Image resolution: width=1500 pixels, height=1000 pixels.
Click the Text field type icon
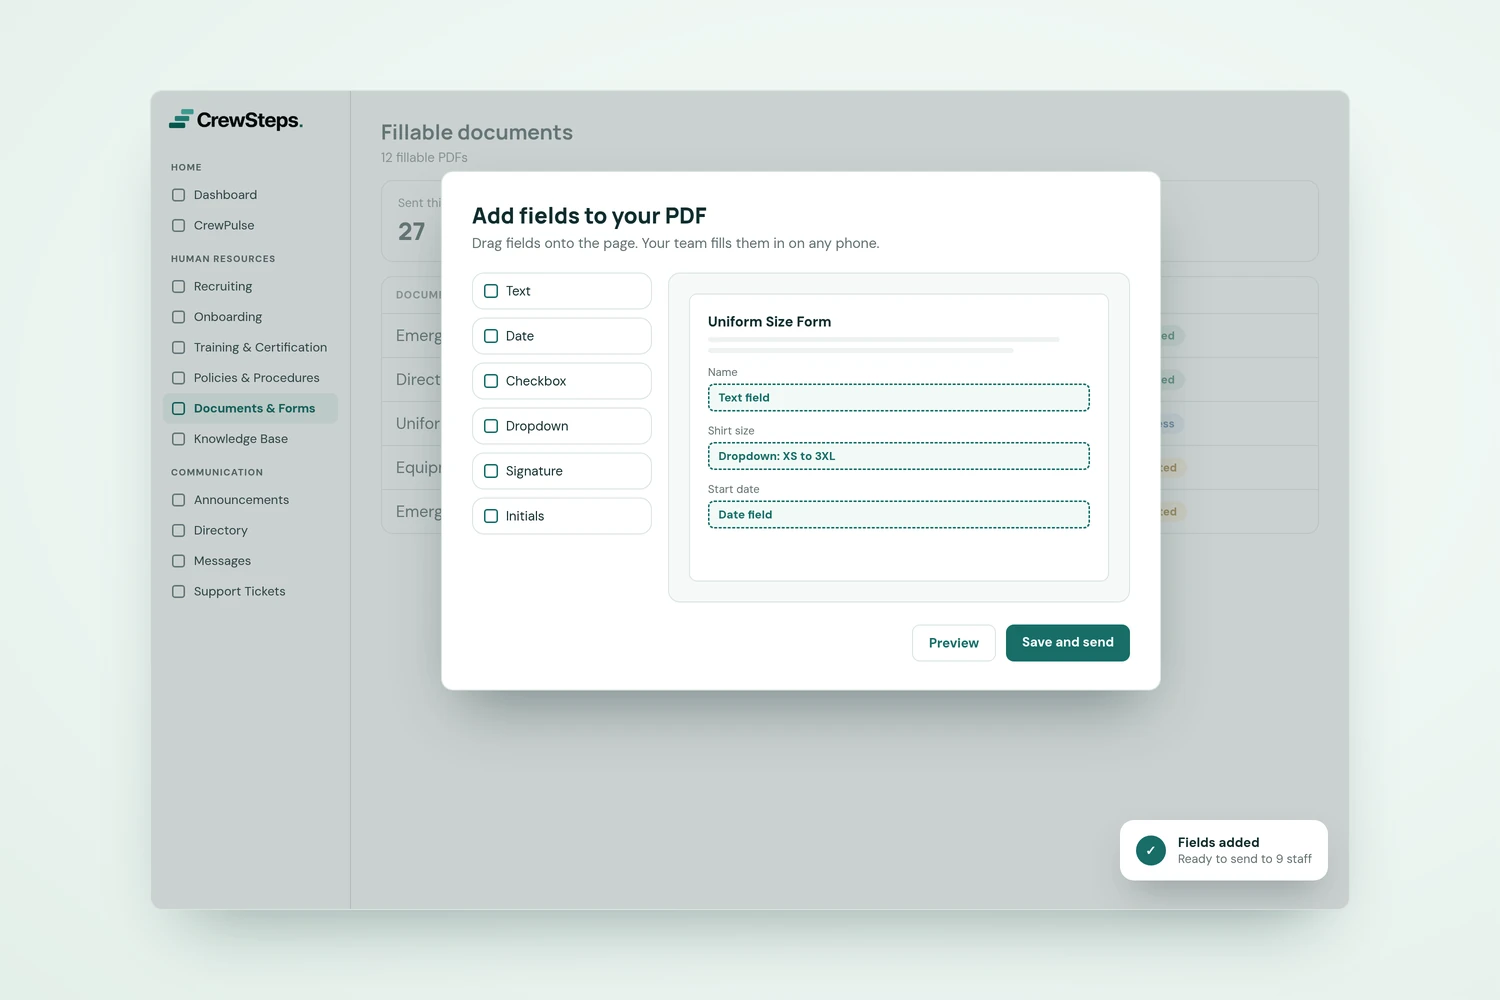(x=491, y=291)
